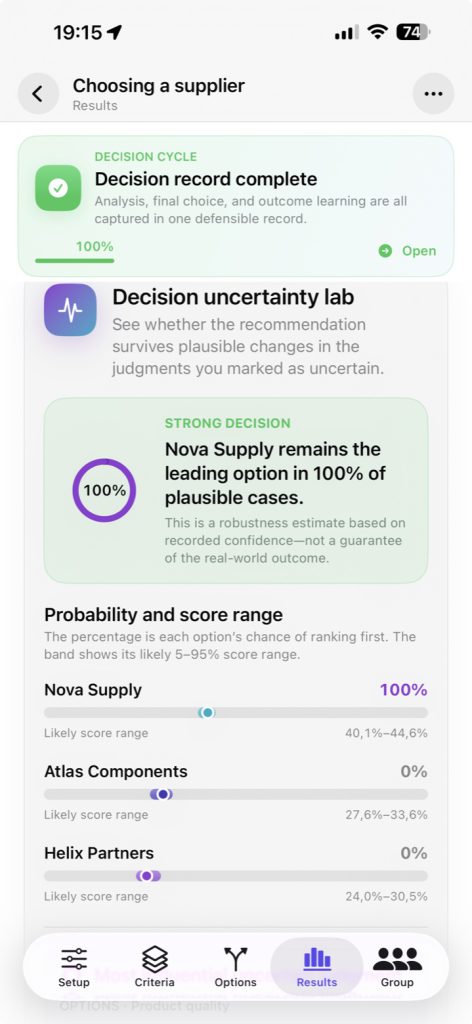Open the three-dots more menu
The width and height of the screenshot is (472, 1024).
coord(433,94)
